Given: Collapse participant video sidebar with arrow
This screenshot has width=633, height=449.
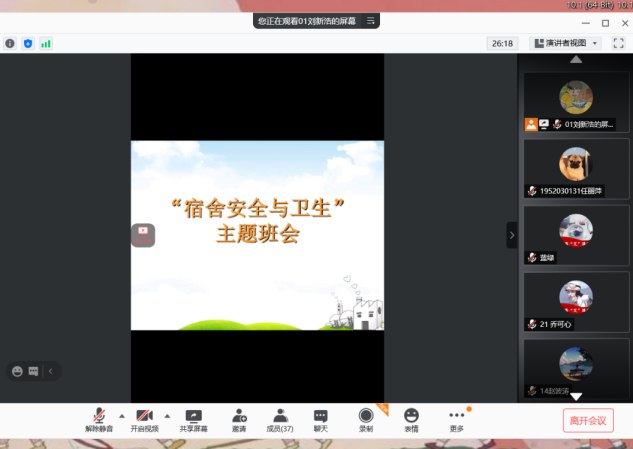Looking at the screenshot, I should click(512, 235).
